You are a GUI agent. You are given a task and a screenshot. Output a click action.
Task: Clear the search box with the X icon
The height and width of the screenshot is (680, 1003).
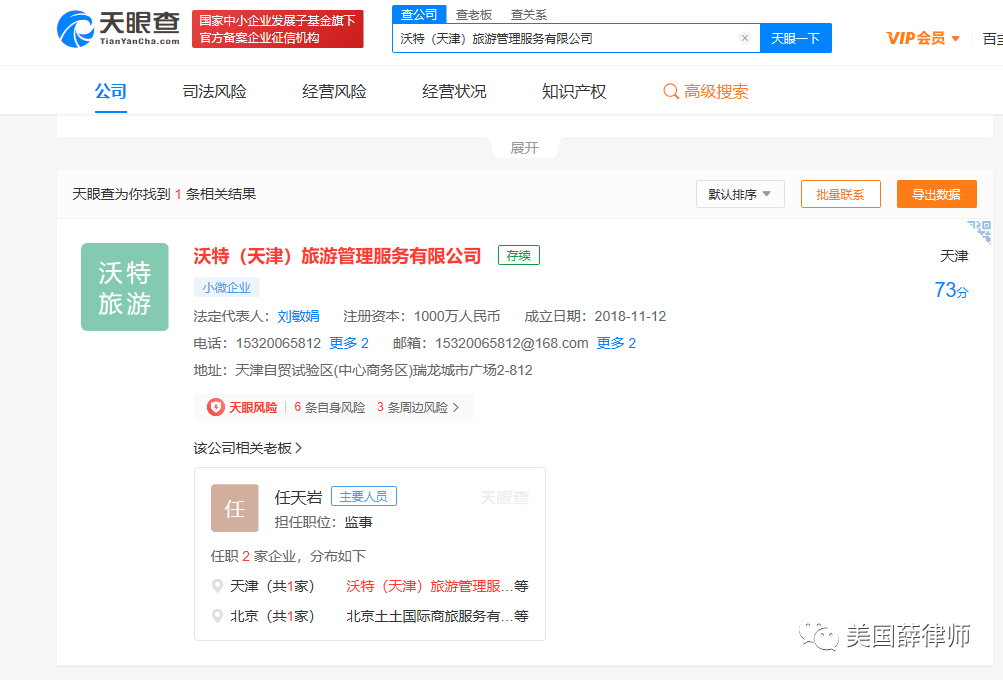click(745, 38)
